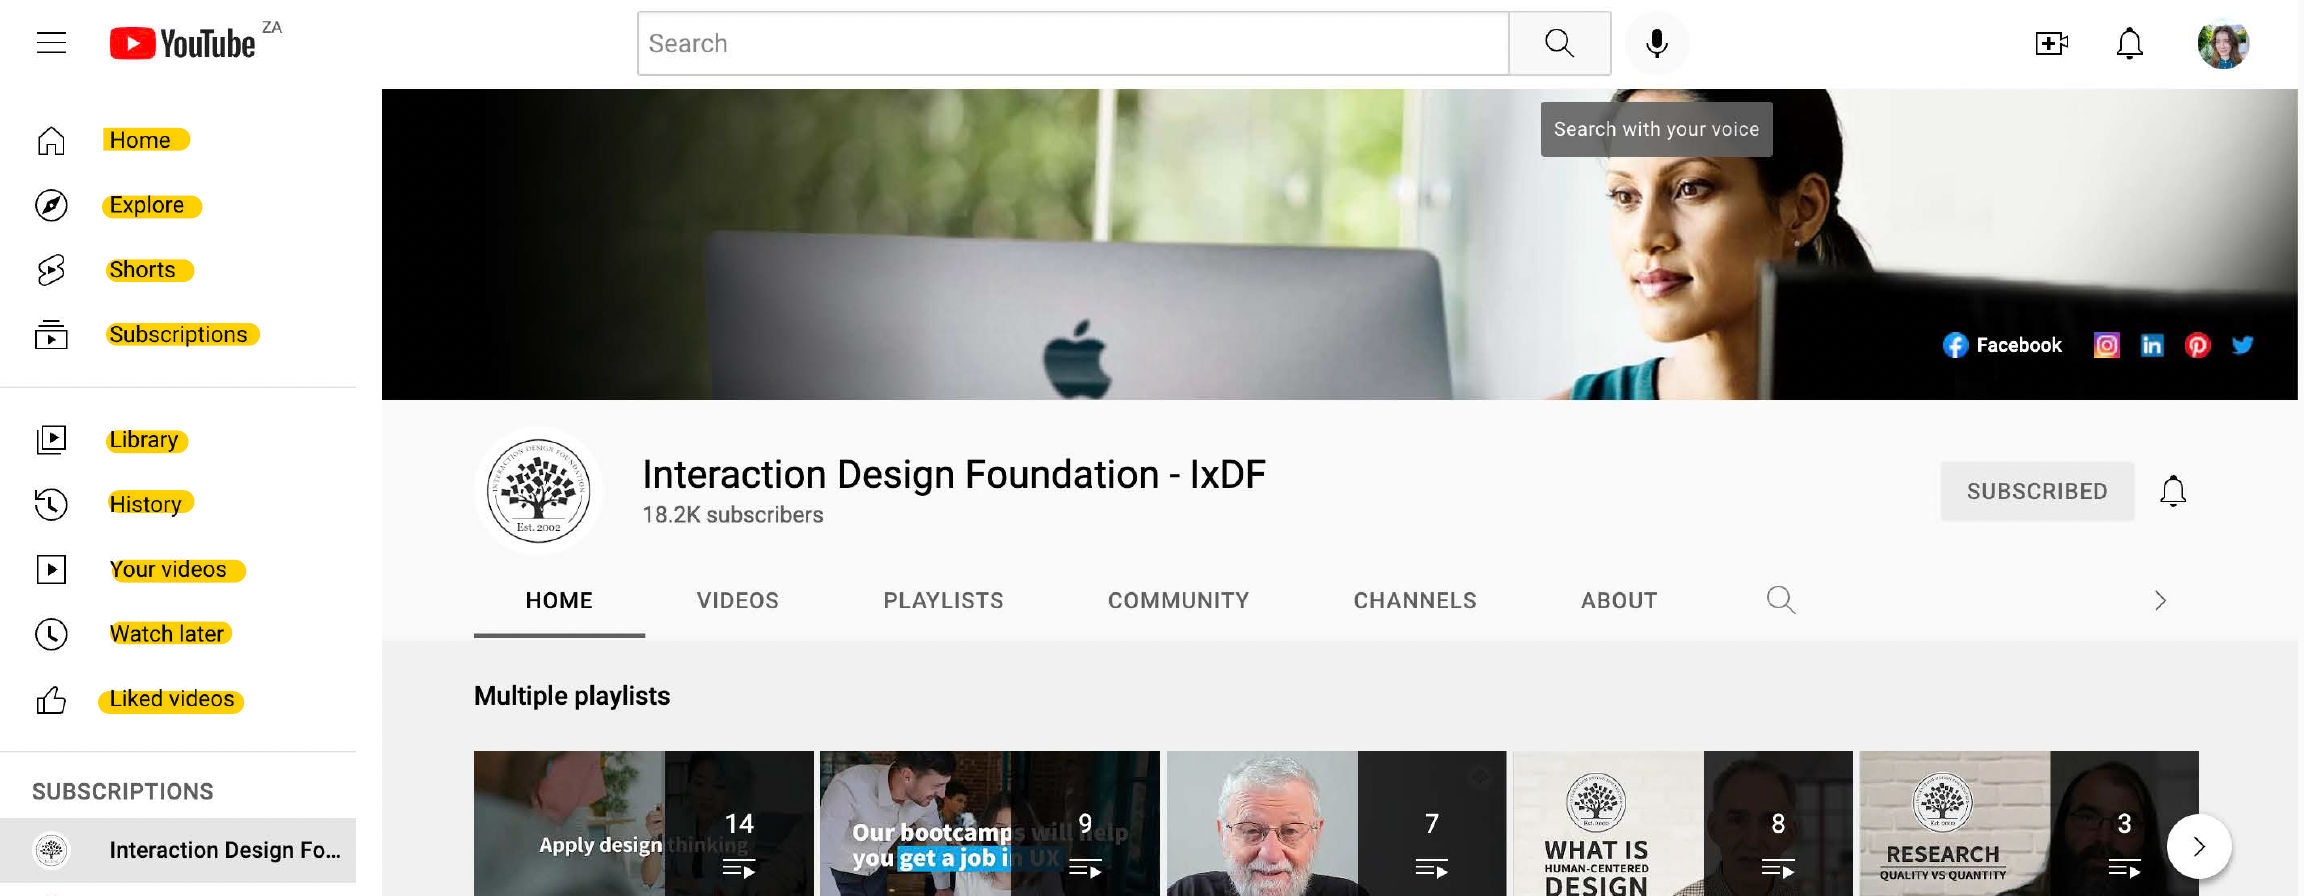Click the SUBSCRIBED button
2304x896 pixels.
(2037, 491)
